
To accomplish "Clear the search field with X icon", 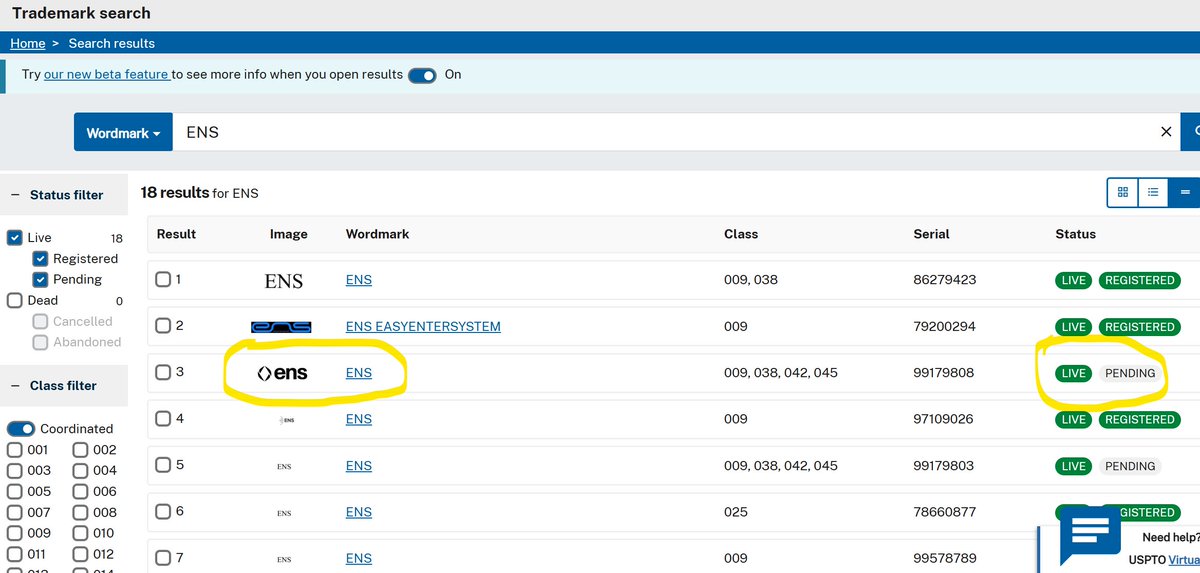I will click(1166, 132).
